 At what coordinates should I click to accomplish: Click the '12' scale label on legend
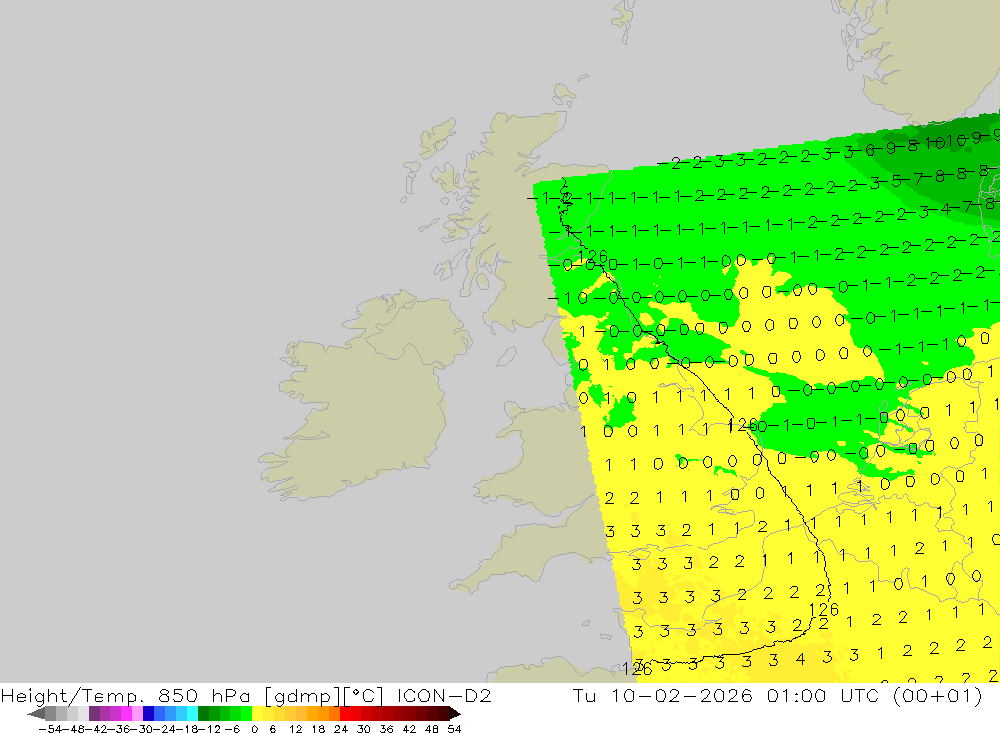click(295, 729)
